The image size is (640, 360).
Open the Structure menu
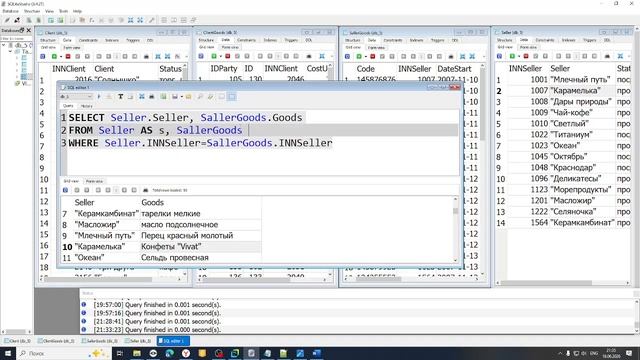(x=32, y=11)
